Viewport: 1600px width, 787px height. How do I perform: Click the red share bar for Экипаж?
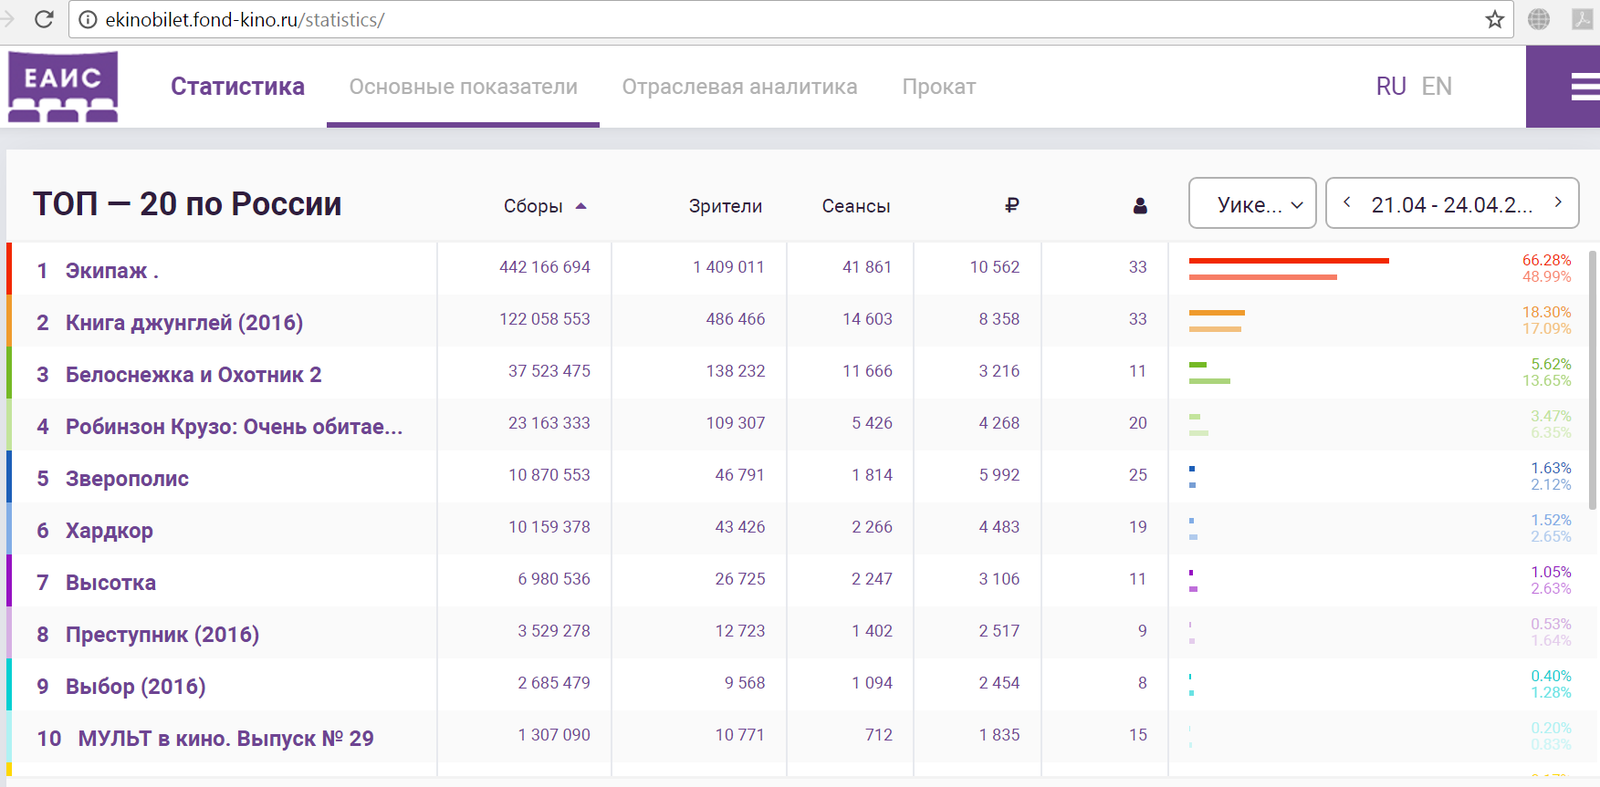pyautogui.click(x=1289, y=261)
